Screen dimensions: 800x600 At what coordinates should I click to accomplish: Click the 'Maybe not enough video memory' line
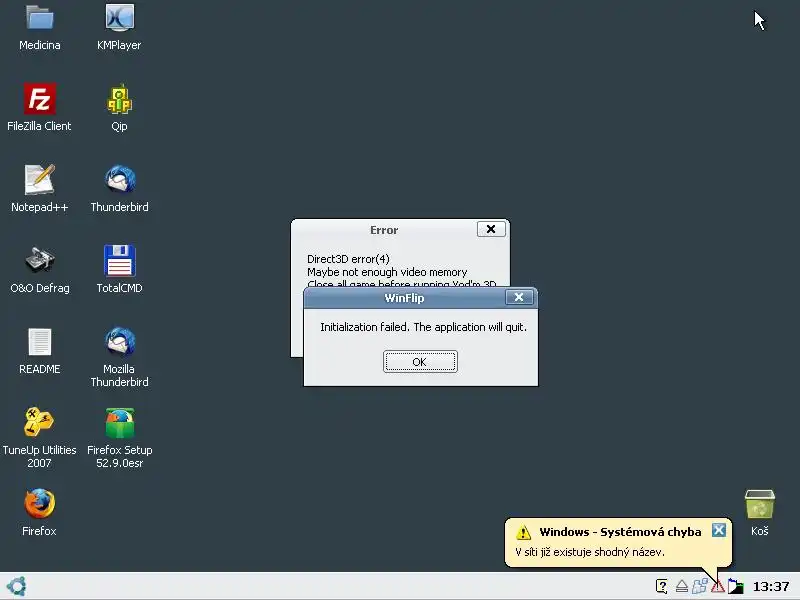[x=387, y=272]
